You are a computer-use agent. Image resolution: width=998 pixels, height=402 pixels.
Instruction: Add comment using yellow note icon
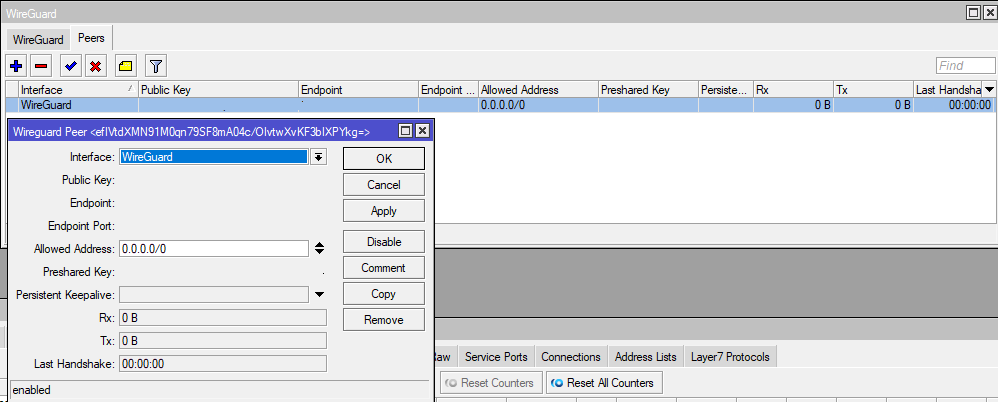125,66
